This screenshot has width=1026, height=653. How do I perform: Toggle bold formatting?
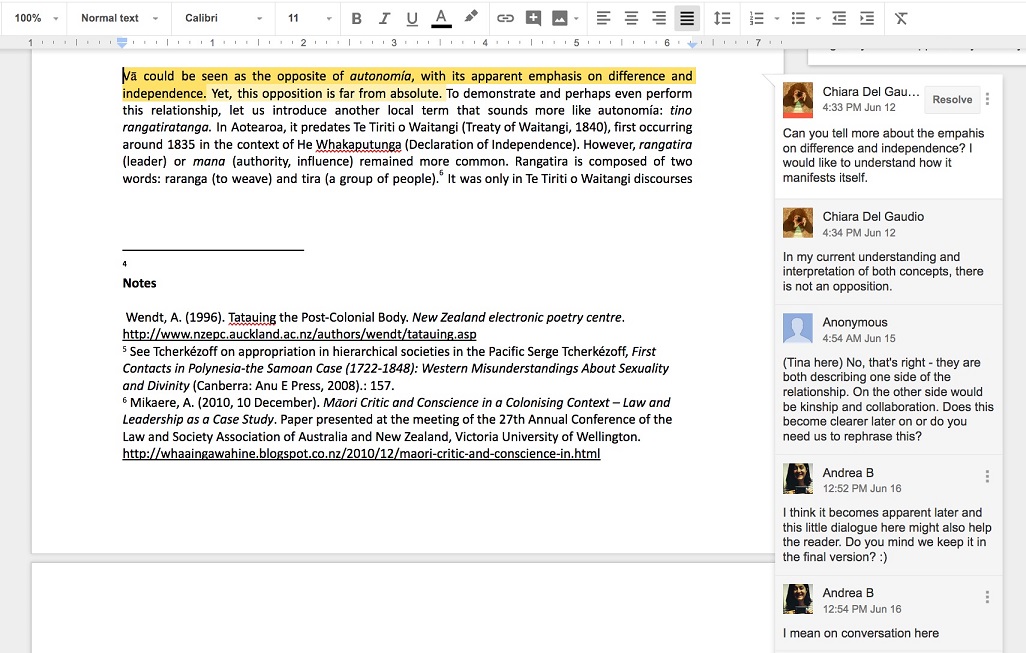click(x=357, y=18)
